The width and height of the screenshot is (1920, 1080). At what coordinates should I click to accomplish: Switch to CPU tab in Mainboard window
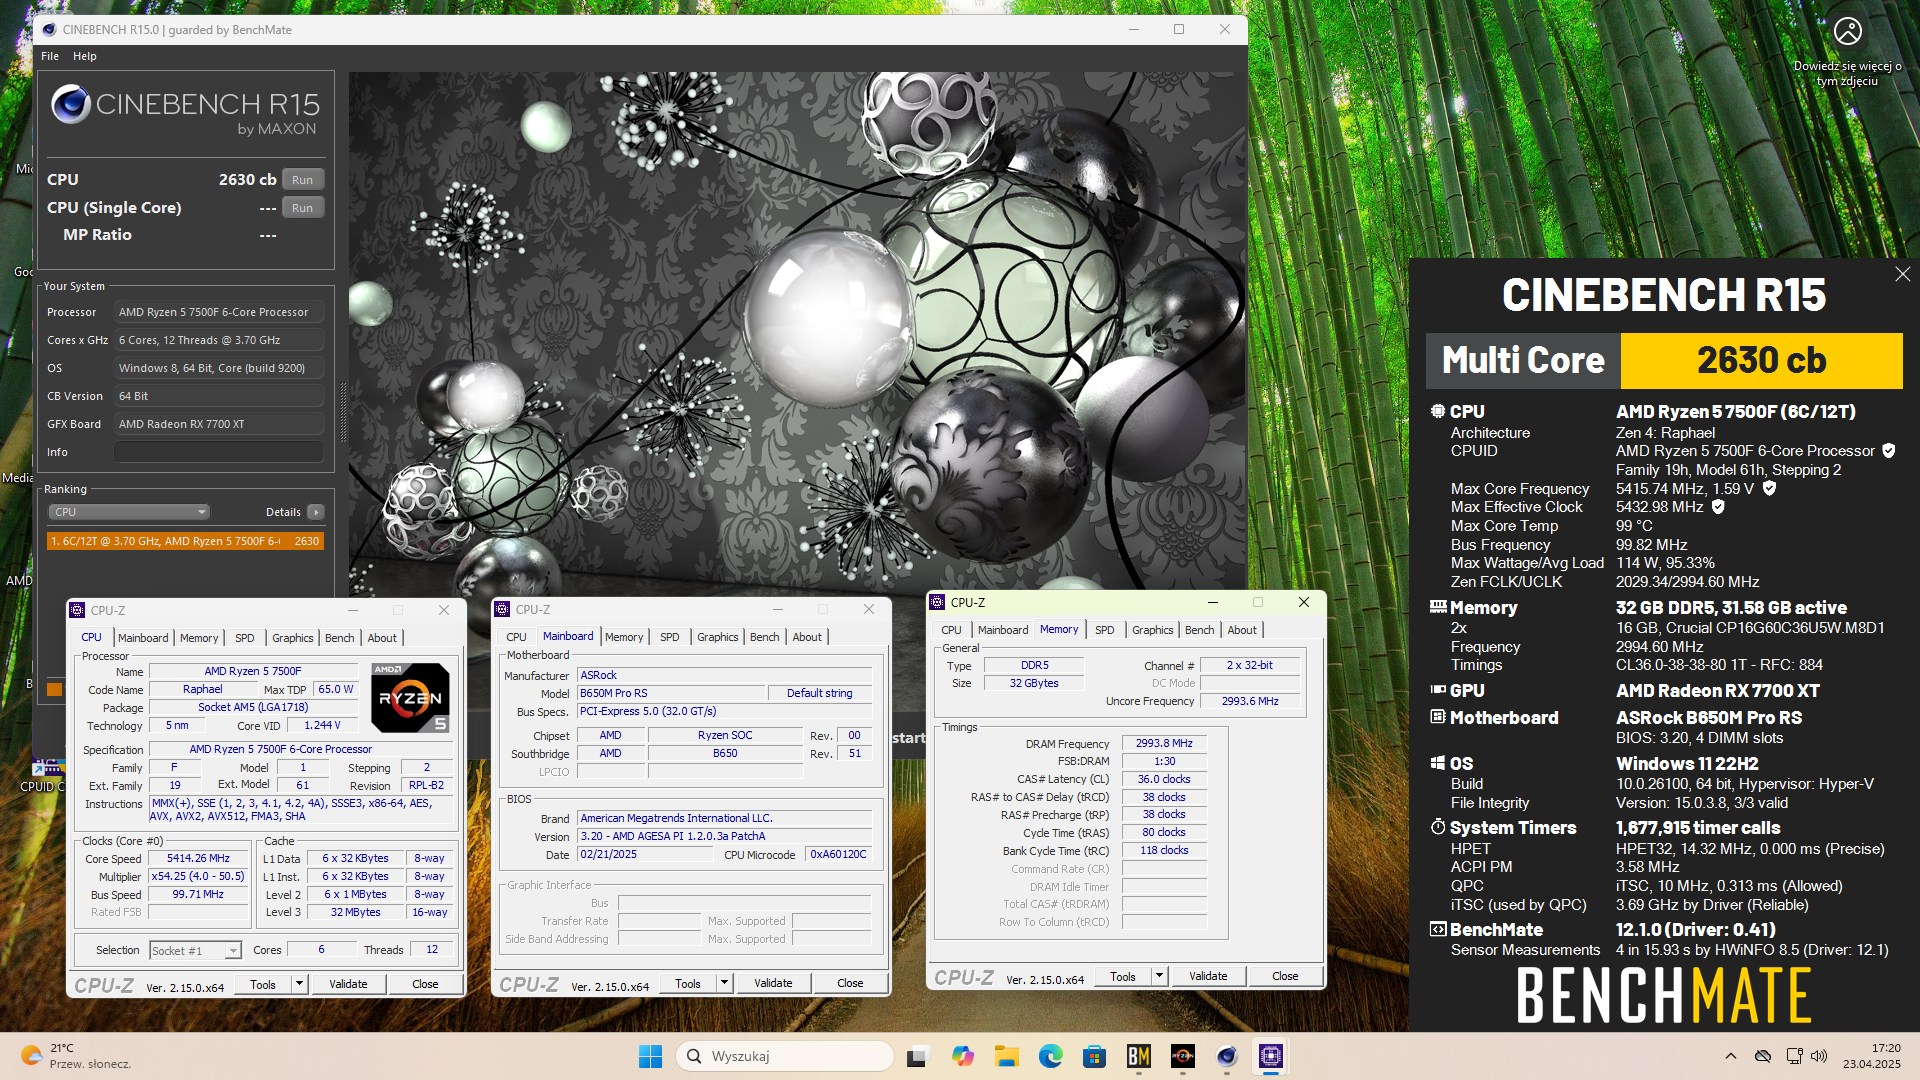click(516, 637)
